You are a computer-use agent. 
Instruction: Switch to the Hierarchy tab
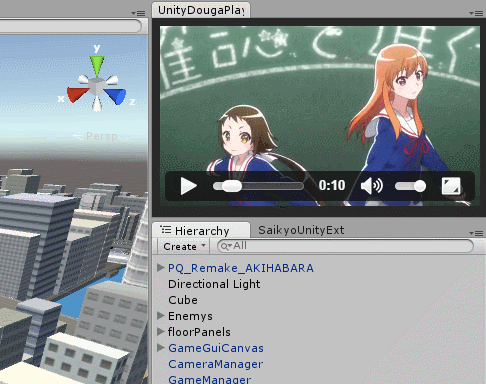point(201,230)
